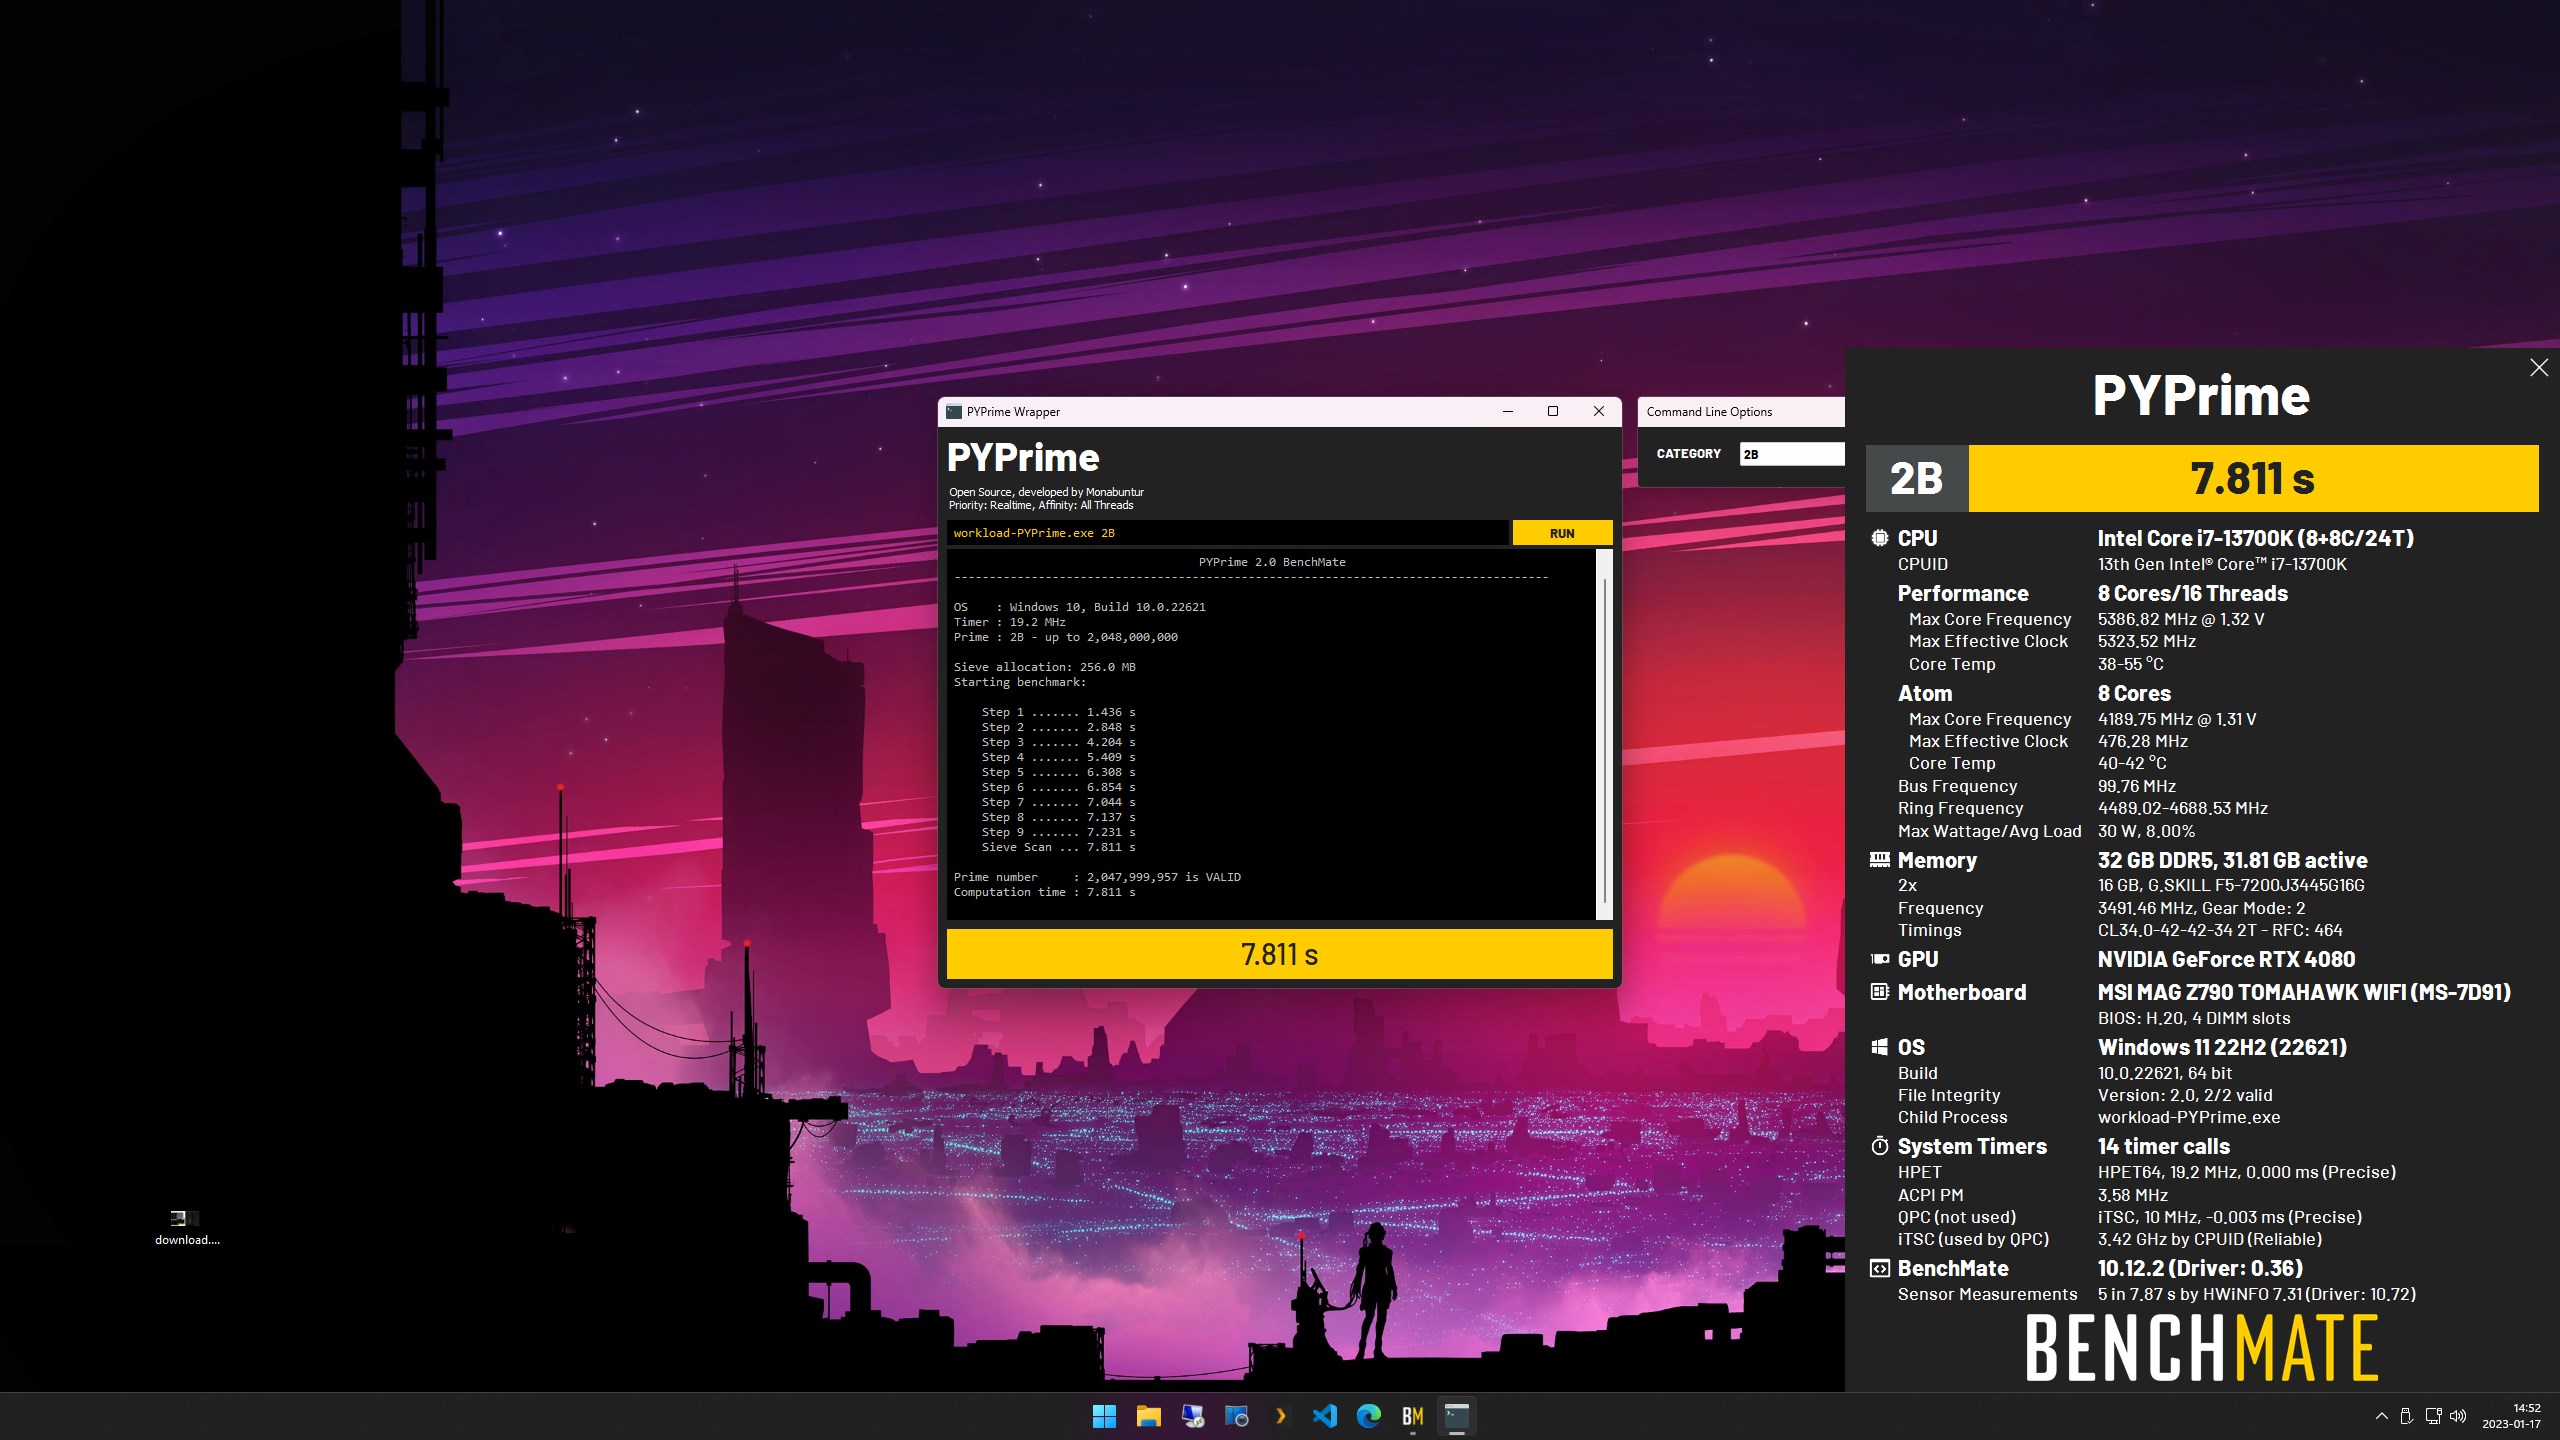The image size is (2560, 1440).
Task: Click the workload-PYPrime.exe child process value
Action: tap(2188, 1117)
